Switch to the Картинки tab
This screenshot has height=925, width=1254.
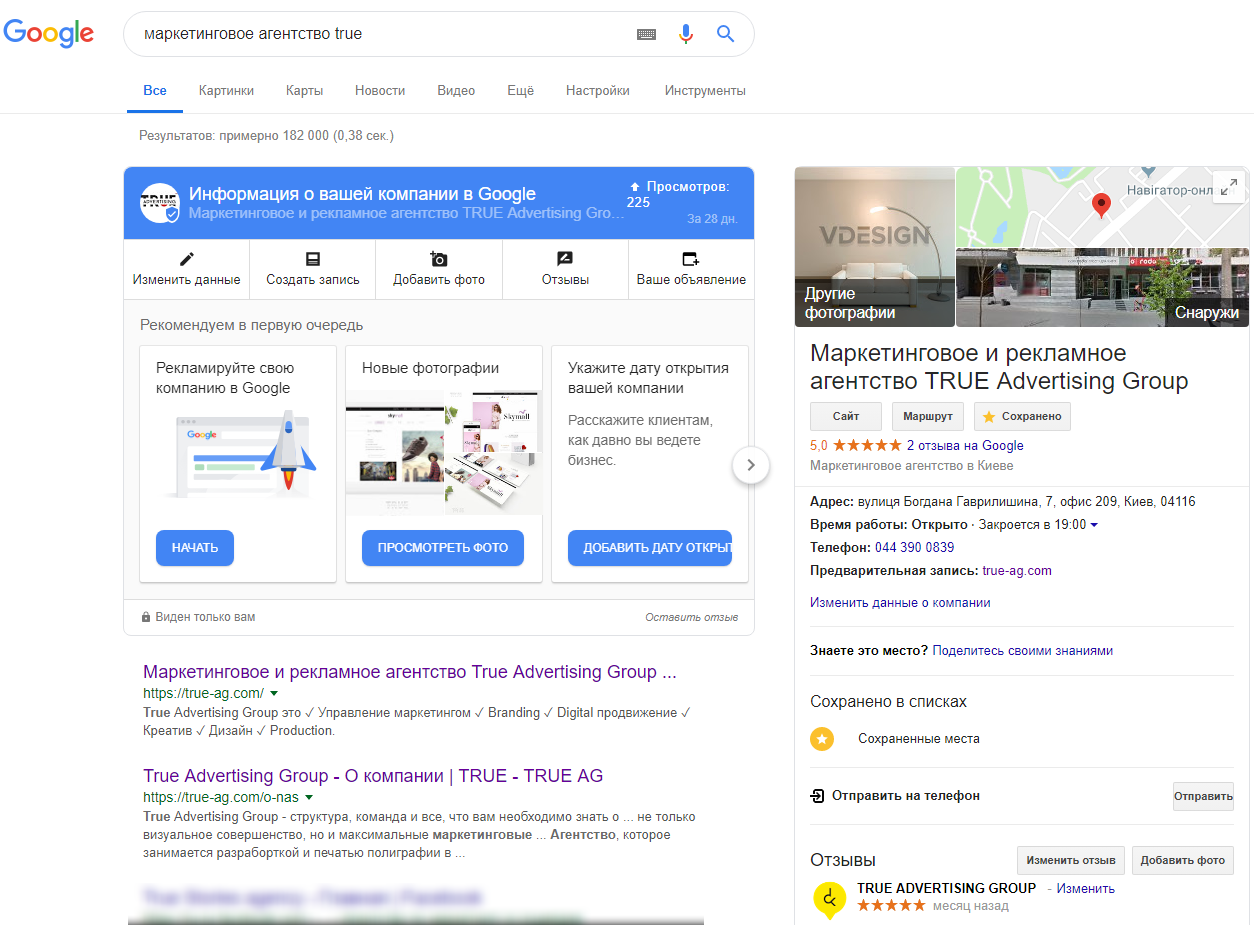pyautogui.click(x=226, y=91)
